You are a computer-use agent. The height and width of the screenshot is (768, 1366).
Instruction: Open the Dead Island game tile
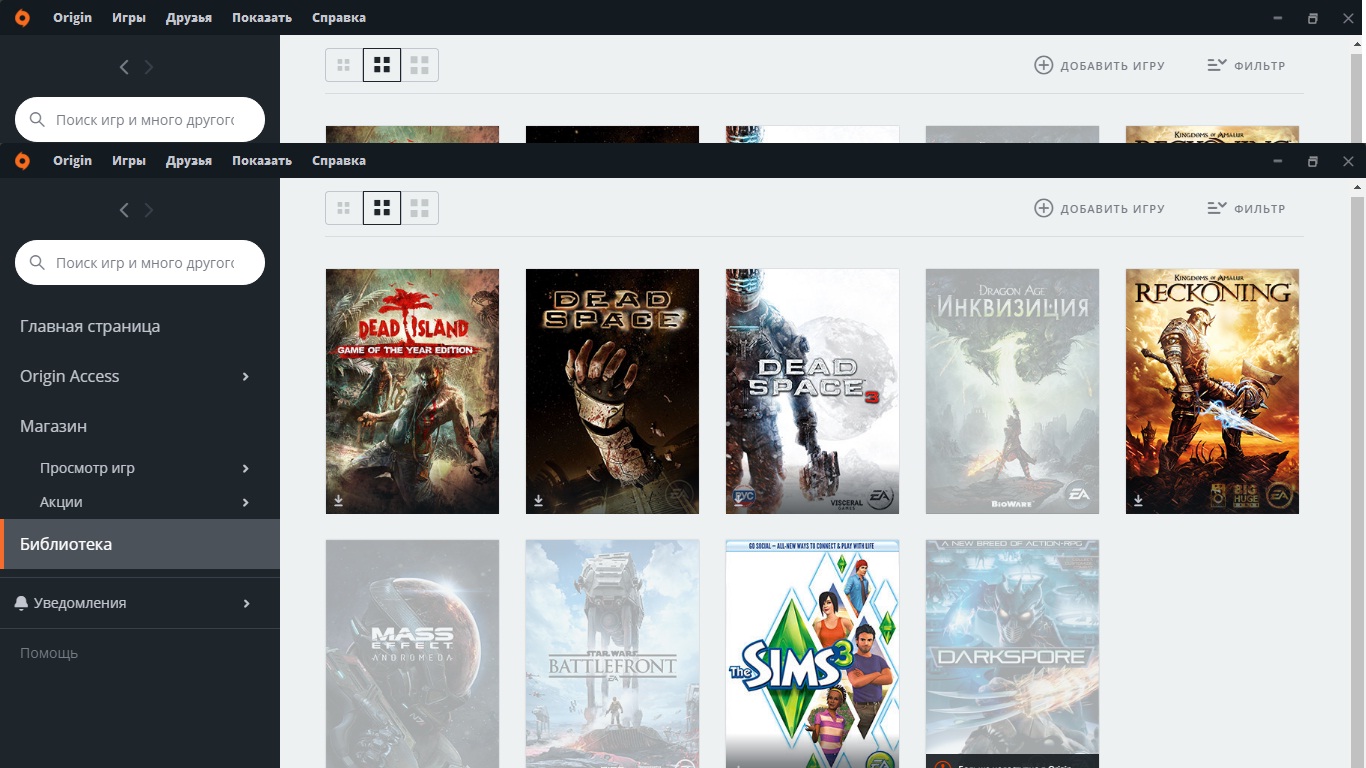(x=412, y=391)
